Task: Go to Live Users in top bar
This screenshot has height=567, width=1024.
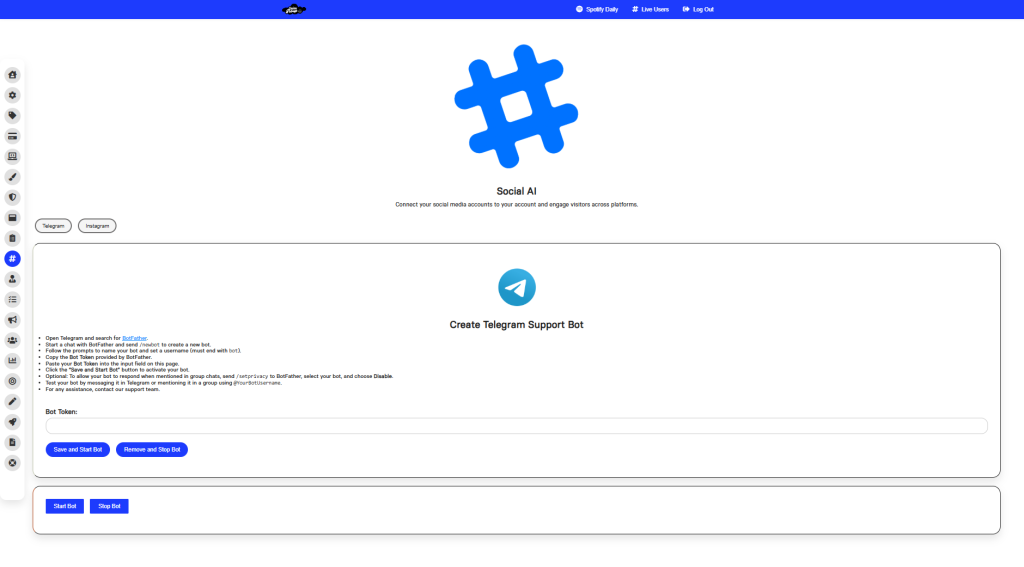Action: tap(650, 9)
